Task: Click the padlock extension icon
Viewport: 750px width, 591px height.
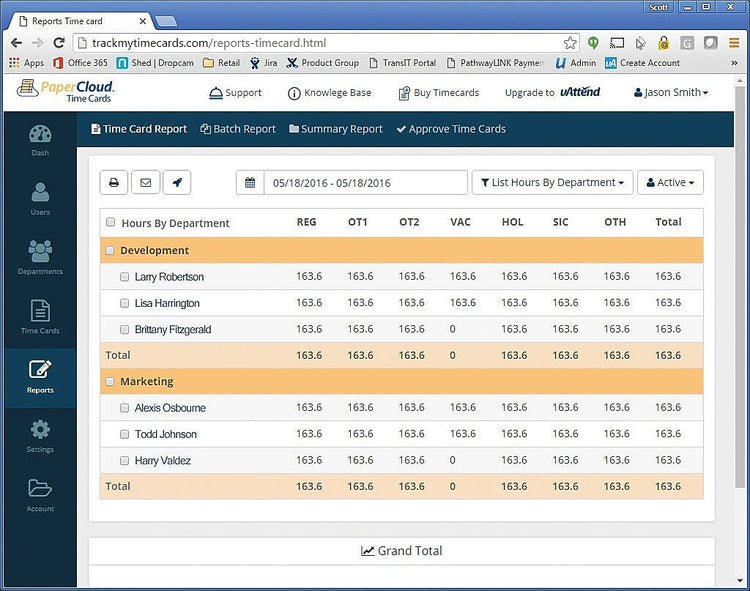Action: coord(663,43)
